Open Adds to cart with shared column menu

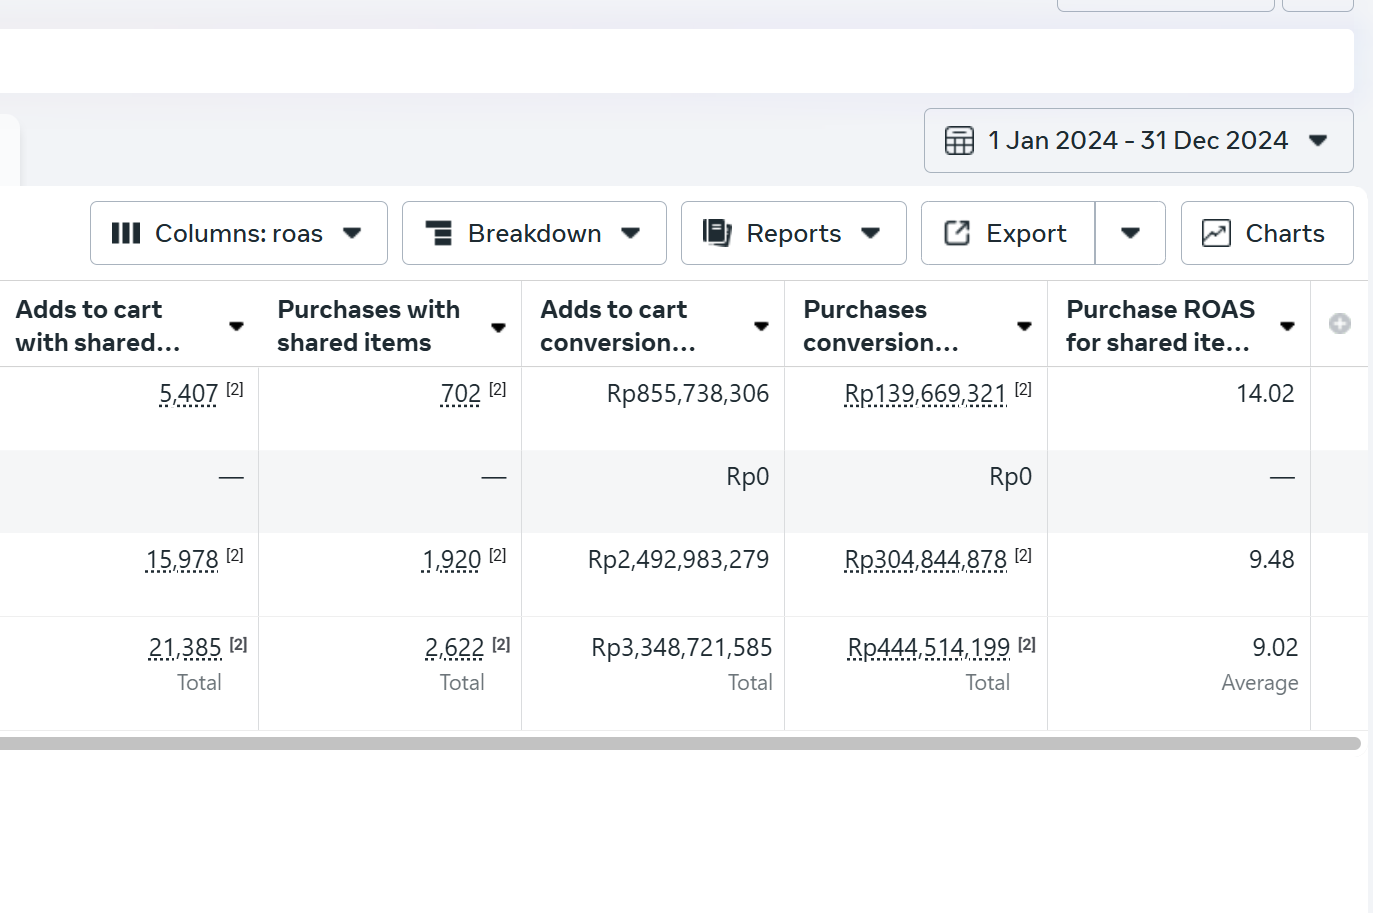tap(236, 326)
